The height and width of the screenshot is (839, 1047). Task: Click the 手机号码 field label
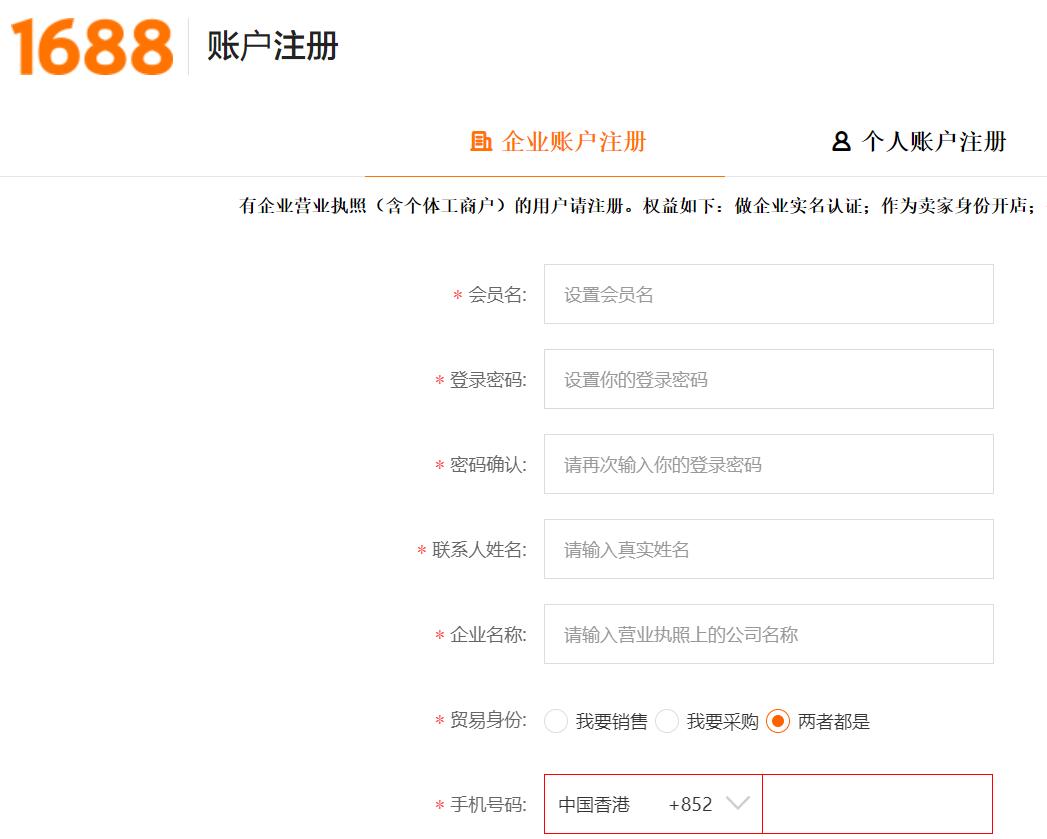pyautogui.click(x=487, y=805)
